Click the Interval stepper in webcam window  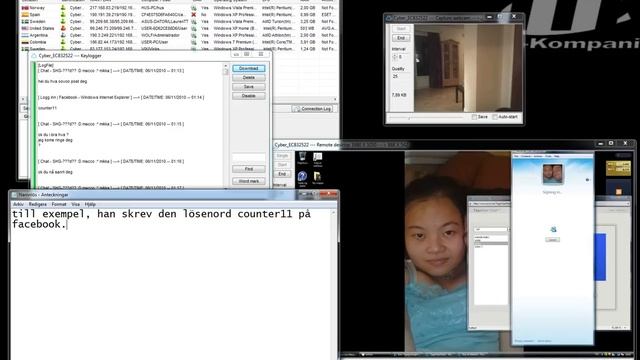(x=394, y=57)
